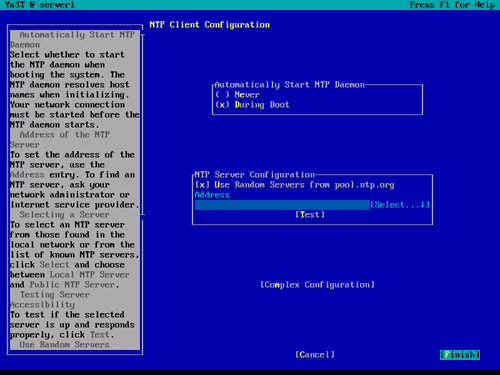Click the NTP server Address input field
Screen dimensions: 500x375
click(282, 205)
